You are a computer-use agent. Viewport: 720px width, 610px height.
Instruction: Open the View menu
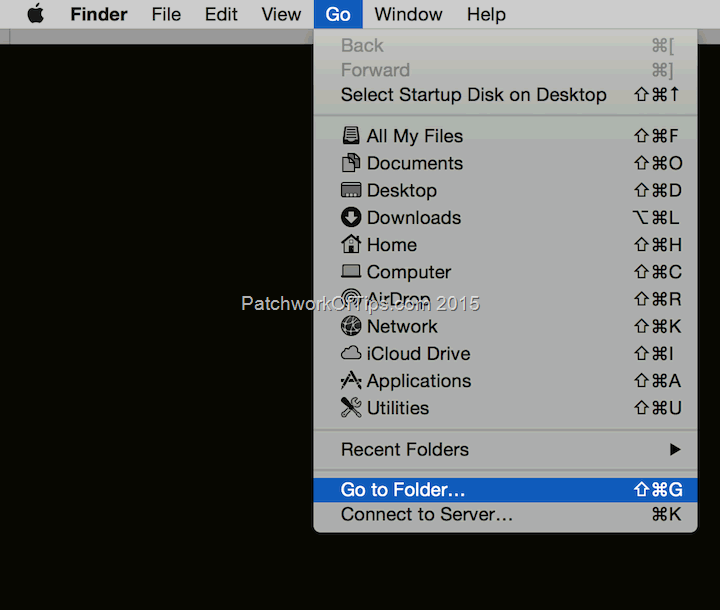281,14
